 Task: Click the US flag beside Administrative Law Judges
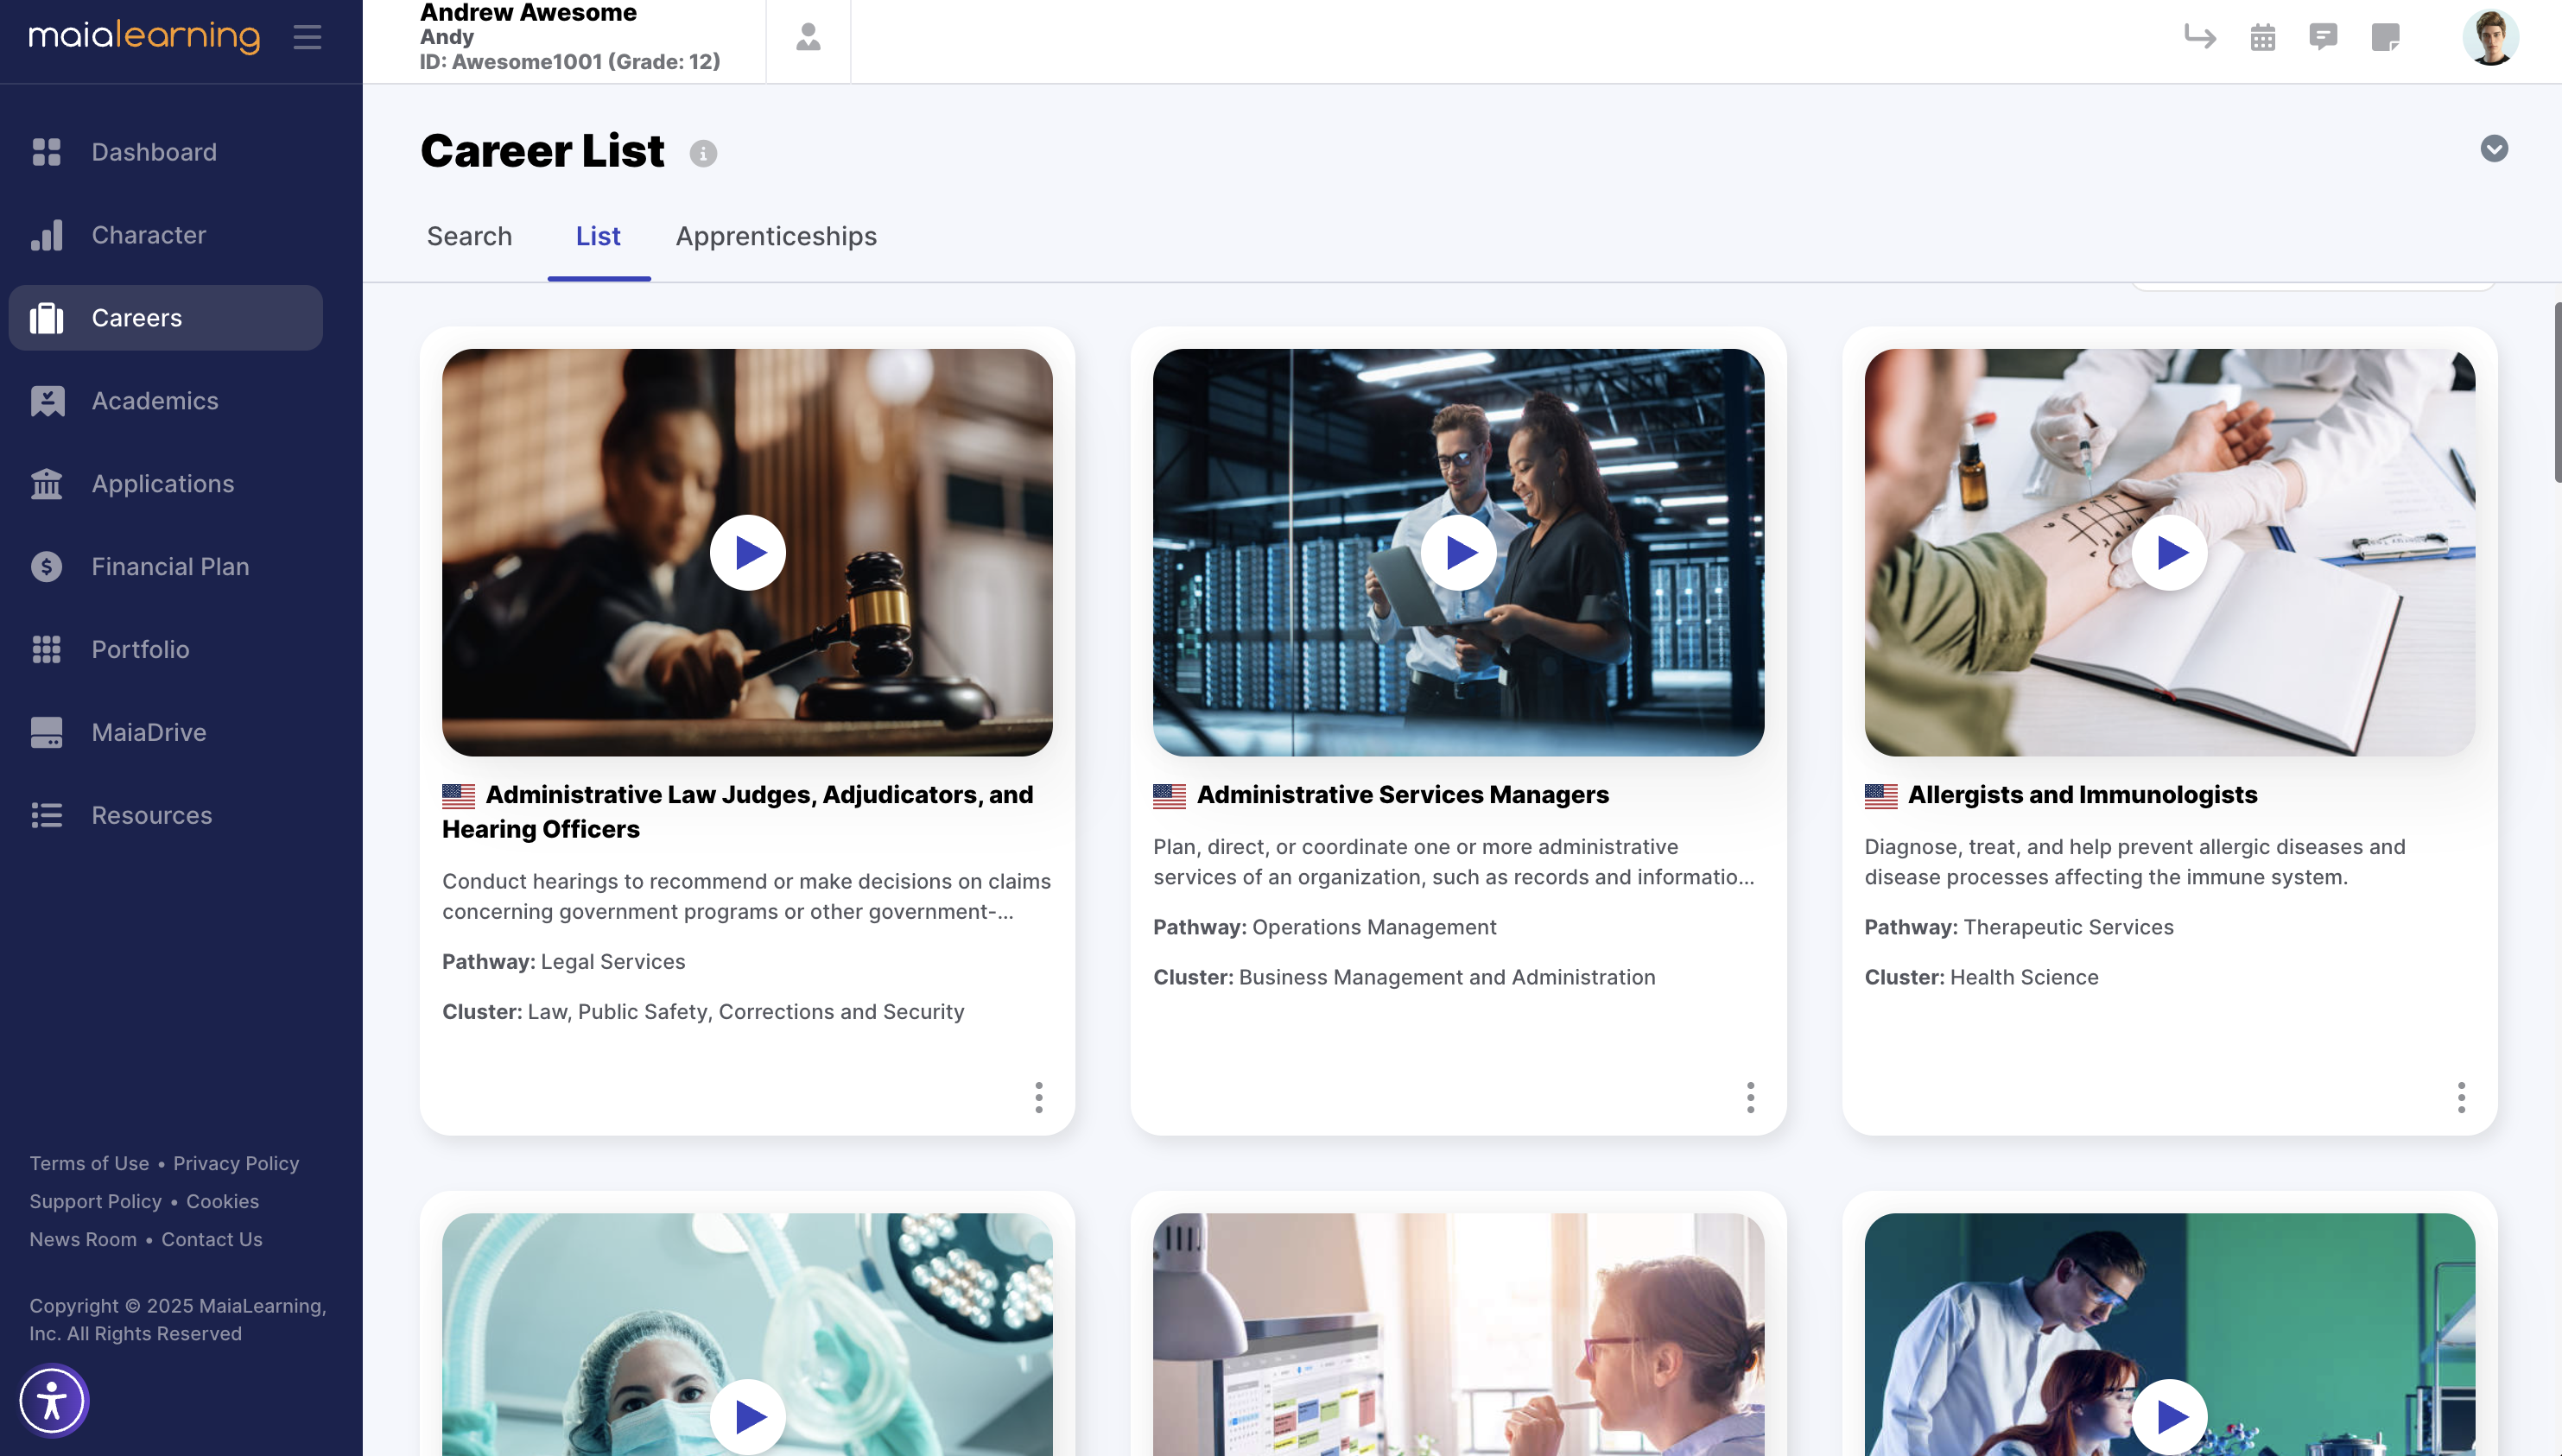point(458,796)
